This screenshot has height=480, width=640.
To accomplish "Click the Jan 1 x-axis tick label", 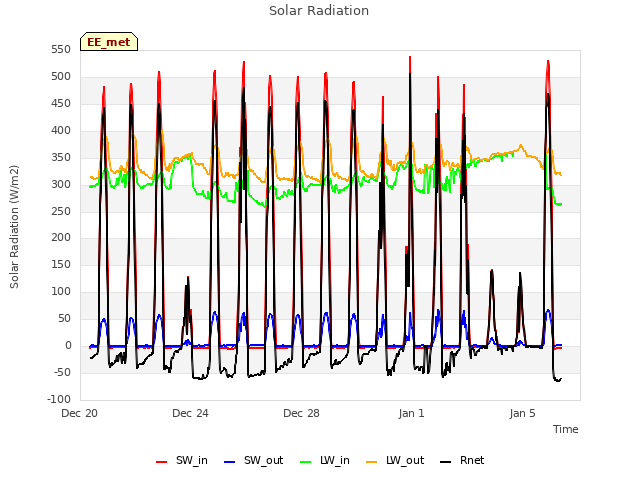I will point(411,413).
